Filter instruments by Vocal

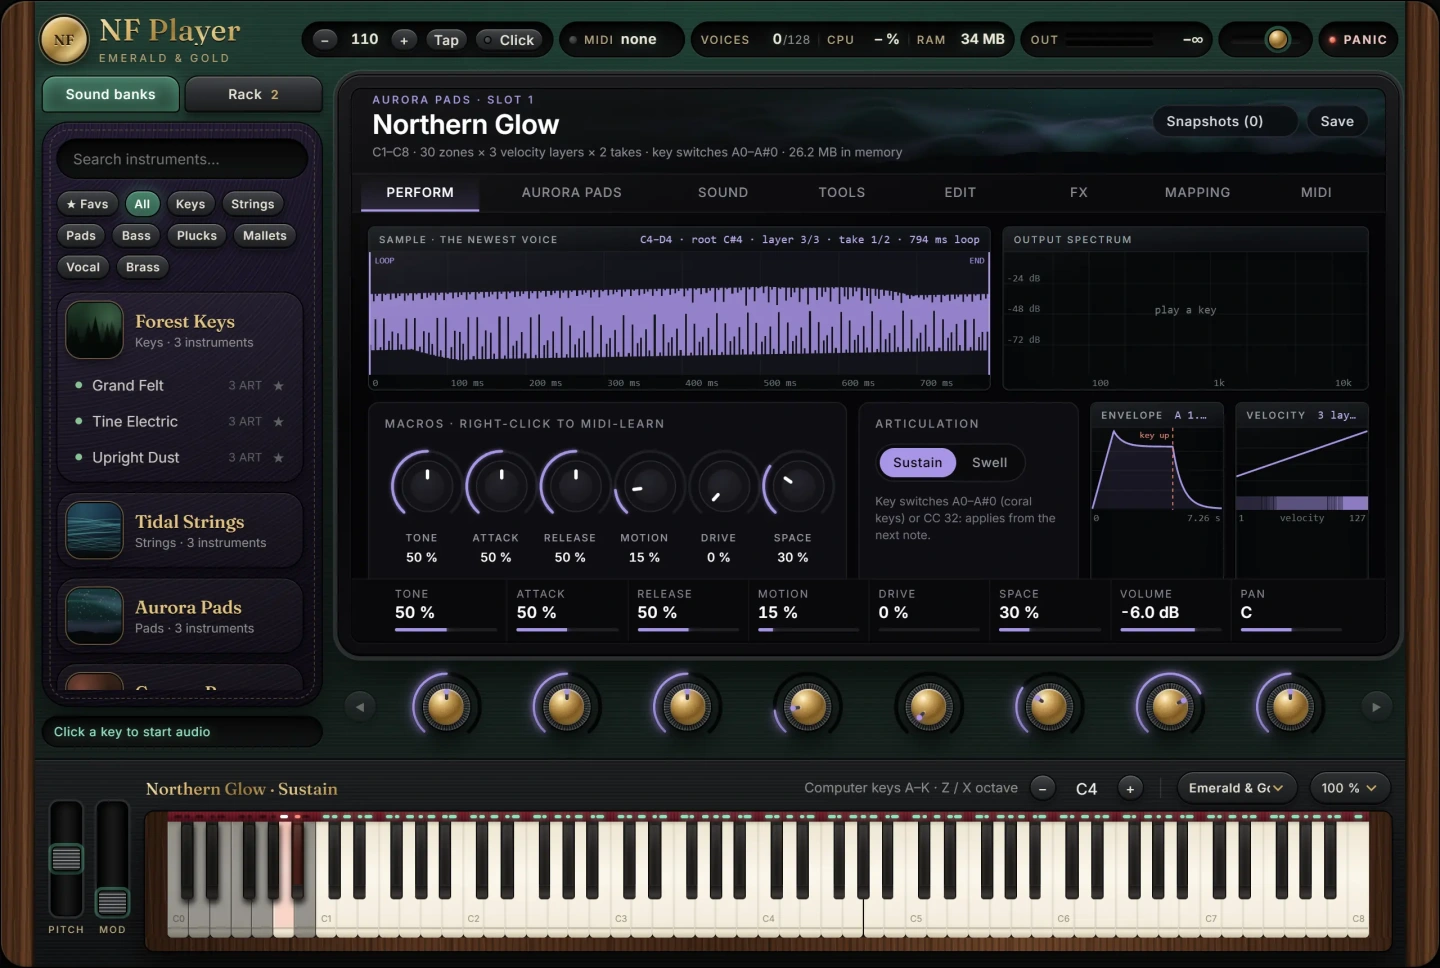(83, 267)
